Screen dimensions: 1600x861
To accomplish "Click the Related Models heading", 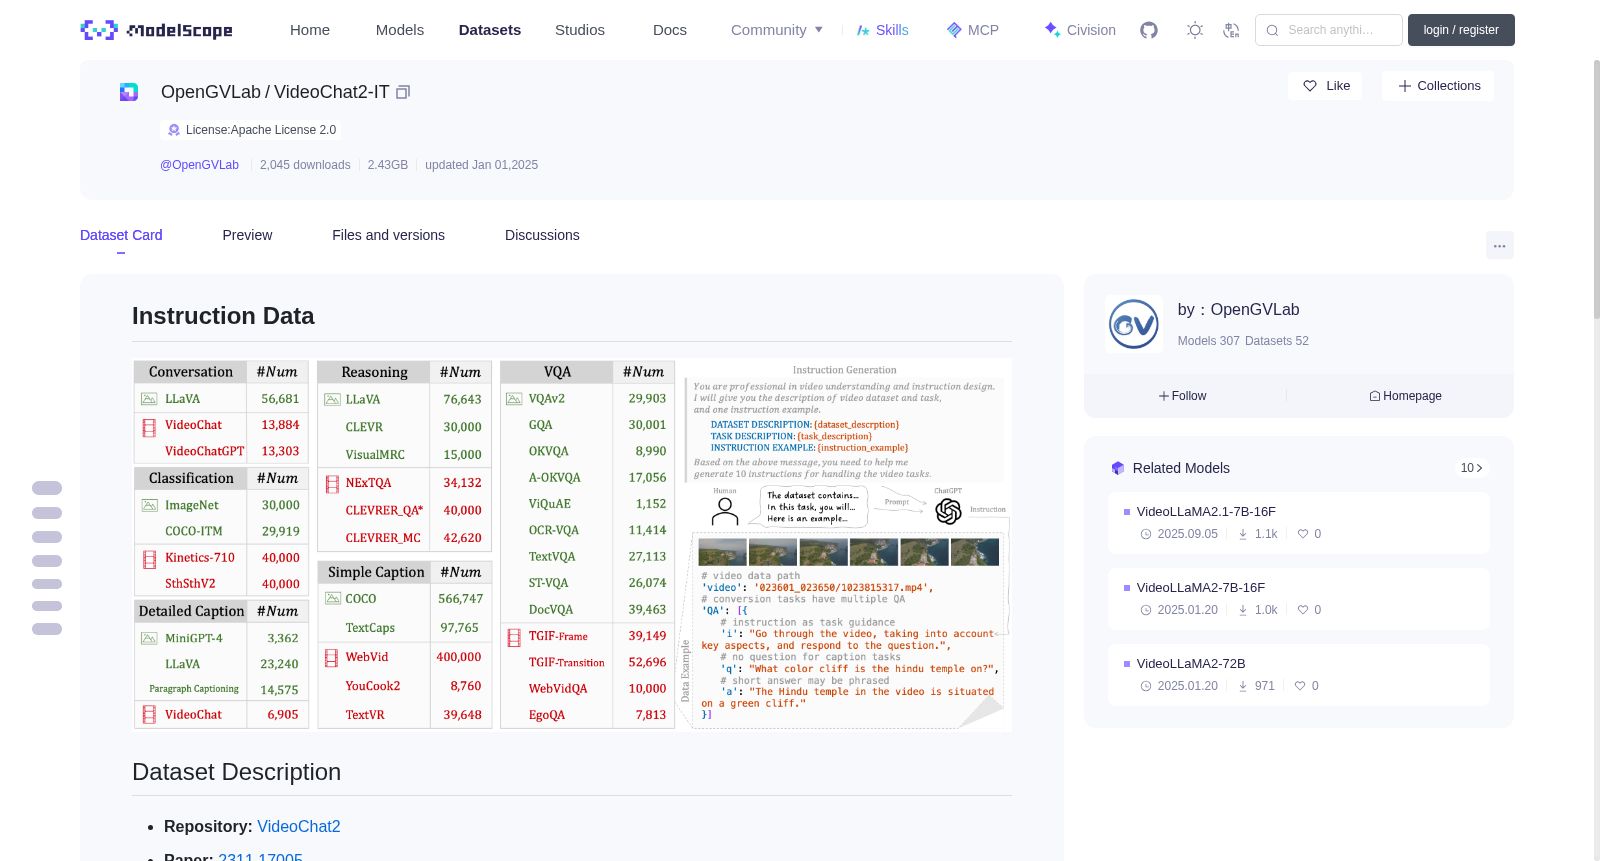I will click(x=1181, y=468).
